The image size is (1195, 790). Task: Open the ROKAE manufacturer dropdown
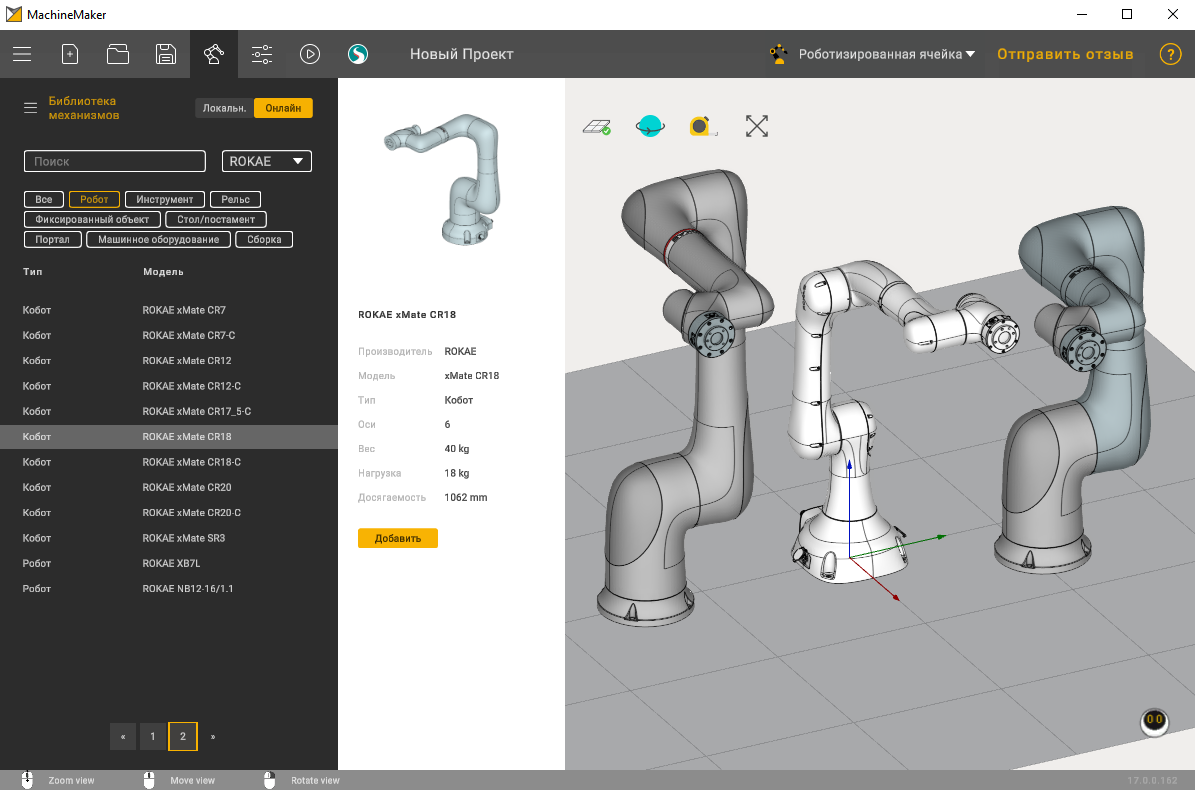(x=266, y=161)
